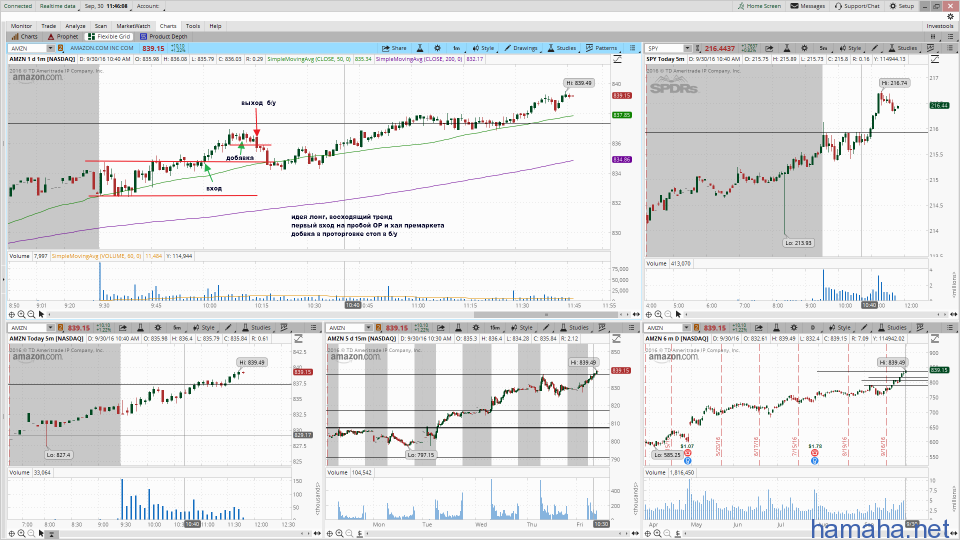Switch to the Analyze tab
This screenshot has width=960, height=540.
75,26
